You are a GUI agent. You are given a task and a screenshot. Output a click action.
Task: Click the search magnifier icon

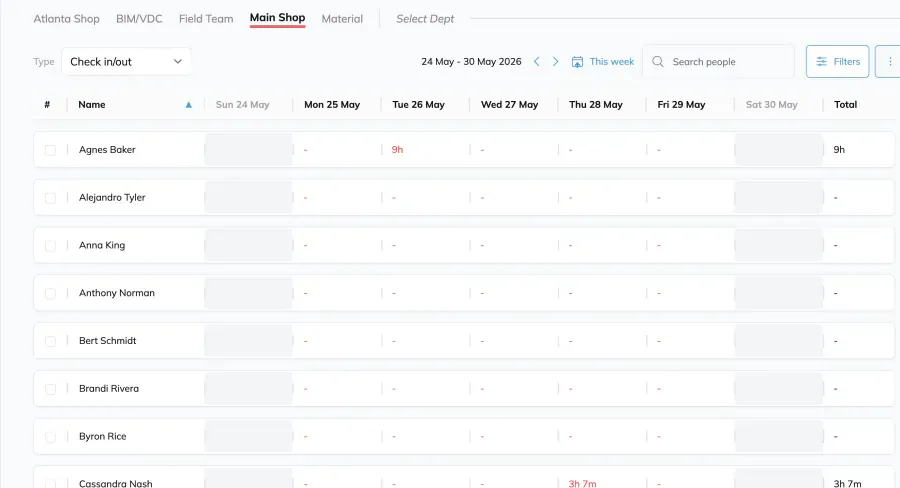pyautogui.click(x=658, y=61)
